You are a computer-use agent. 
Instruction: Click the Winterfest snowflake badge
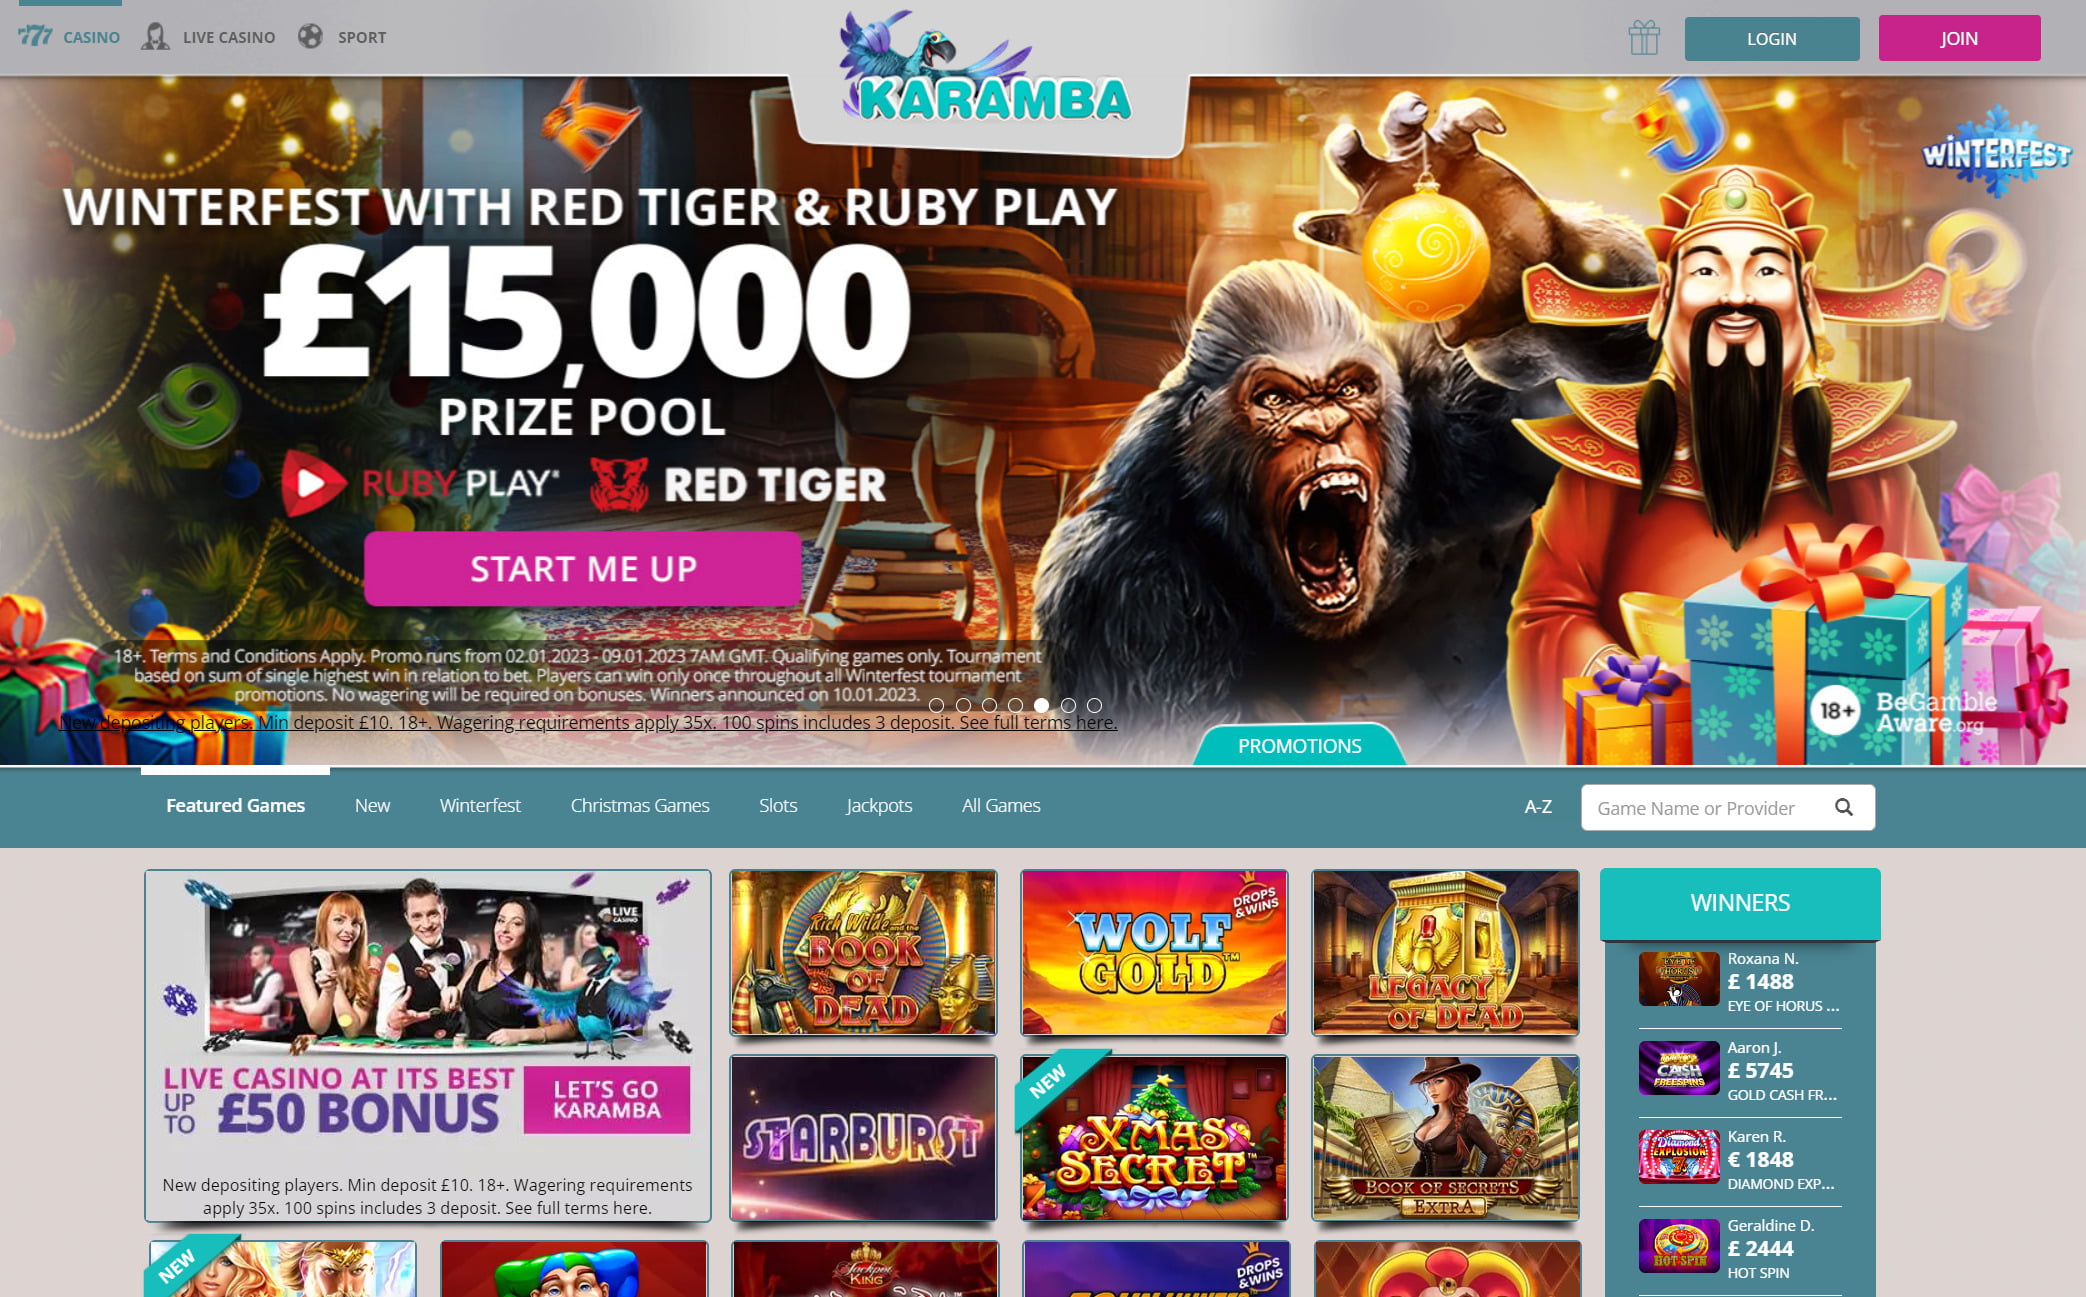click(x=1997, y=153)
